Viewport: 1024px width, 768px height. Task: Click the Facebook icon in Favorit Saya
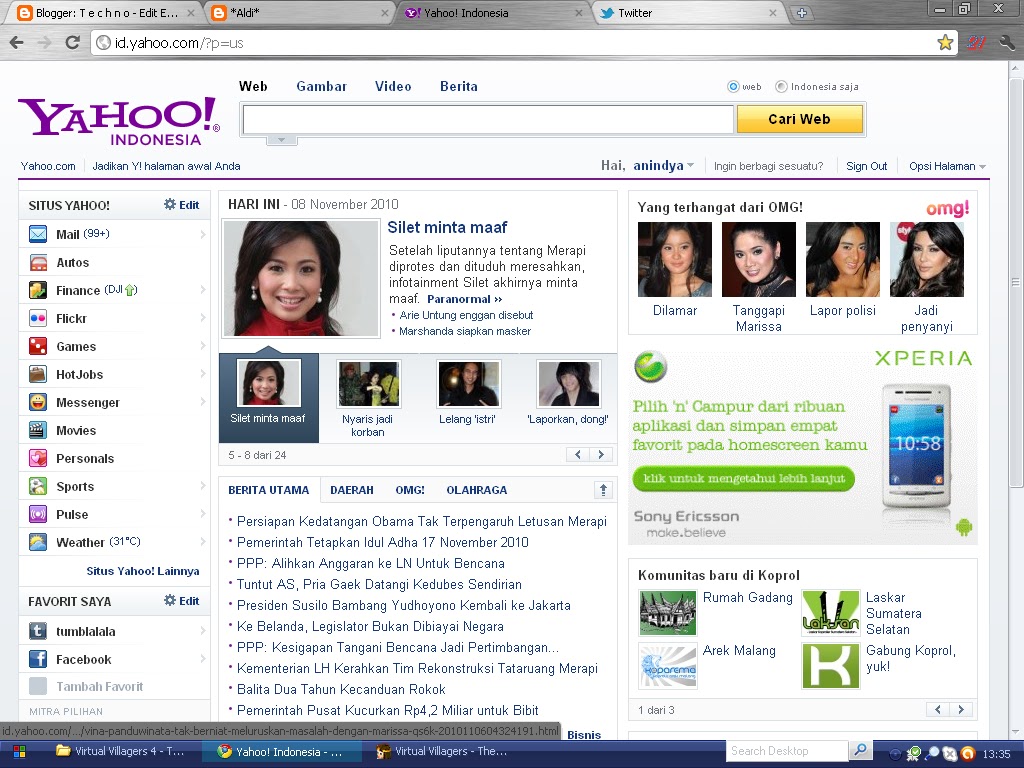tap(38, 659)
